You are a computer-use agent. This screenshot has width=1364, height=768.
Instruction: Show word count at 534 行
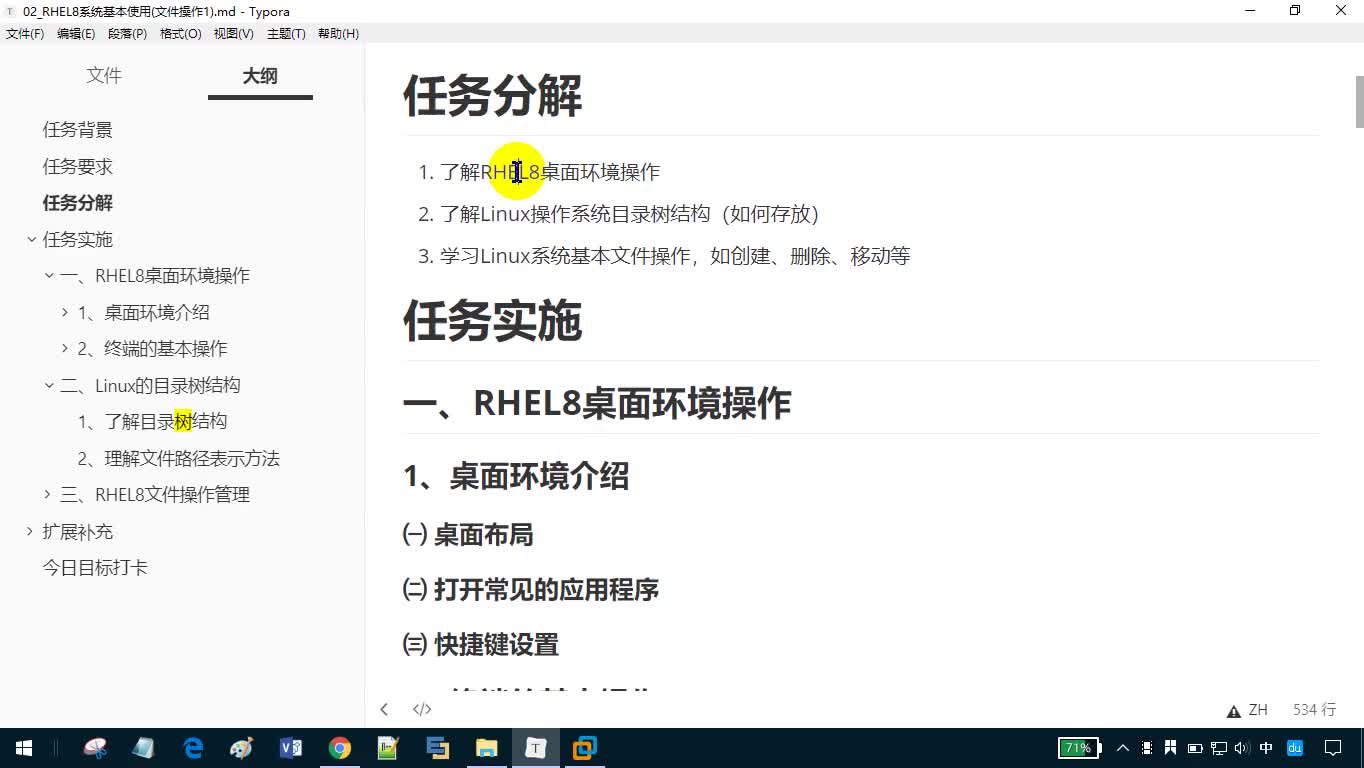coord(1314,709)
